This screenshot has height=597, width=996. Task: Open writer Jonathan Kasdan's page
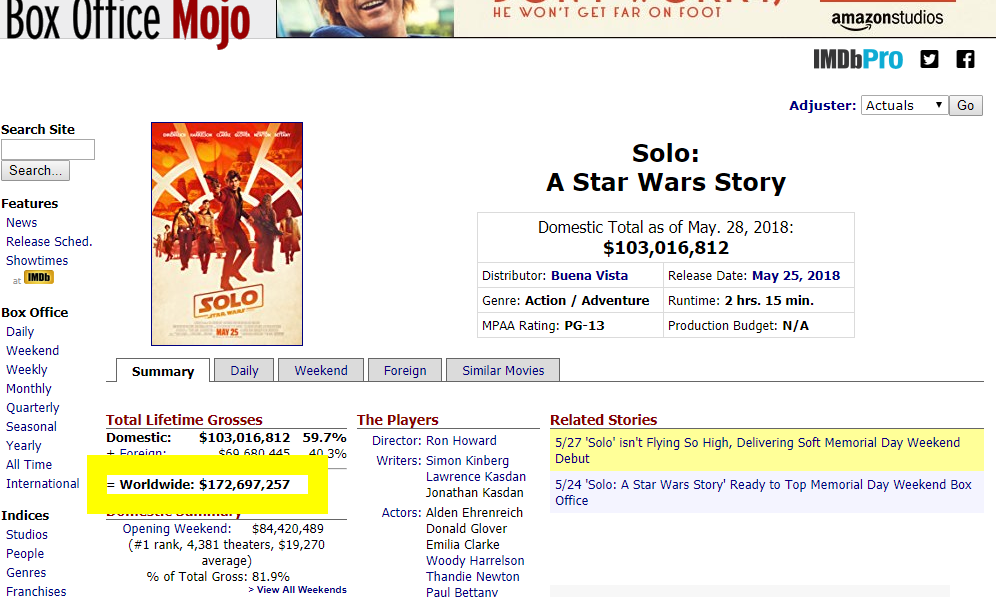[x=474, y=493]
